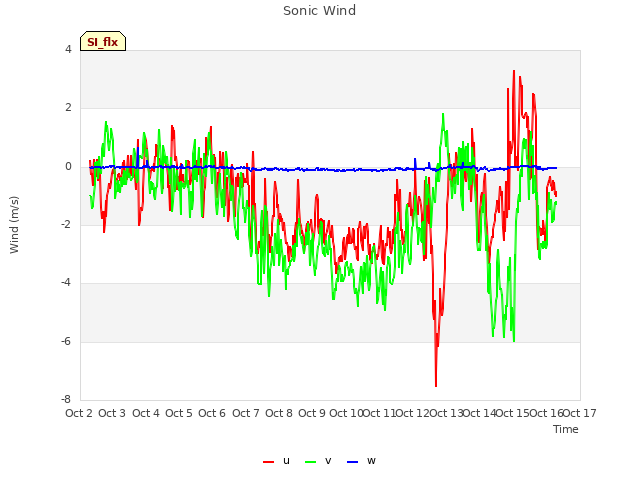Click the Time axis title

566,429
